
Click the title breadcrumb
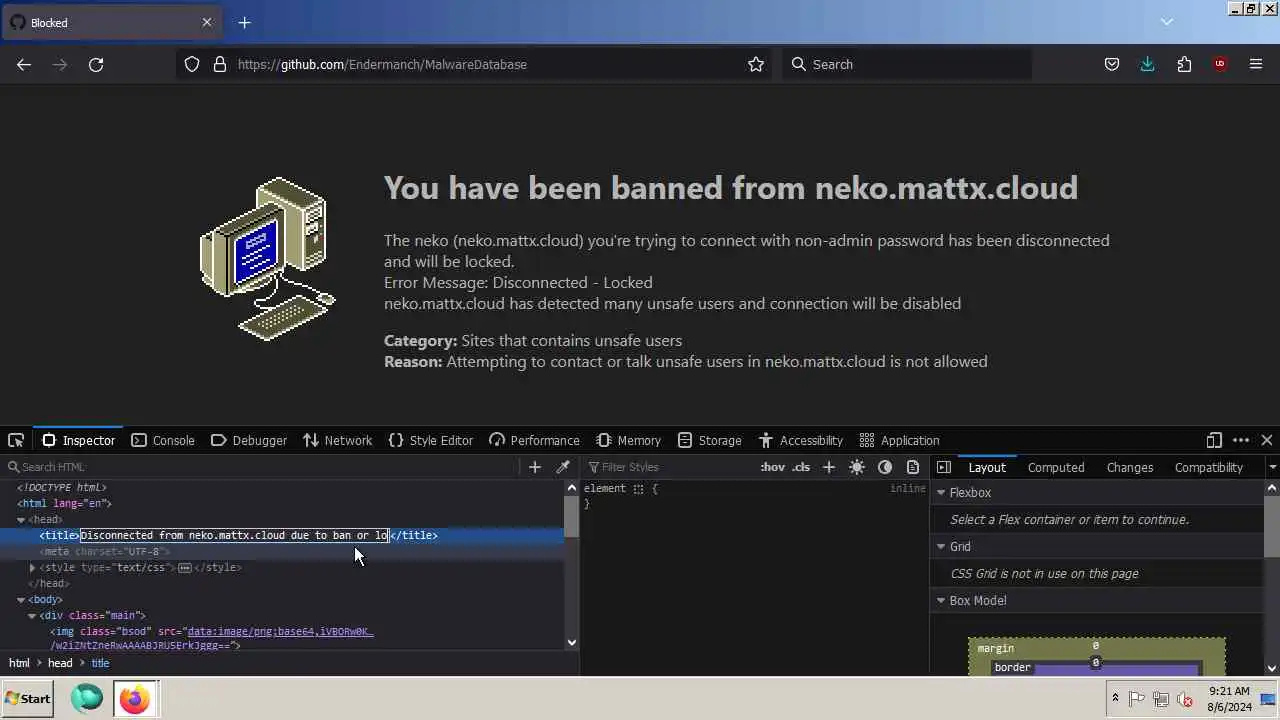click(100, 663)
